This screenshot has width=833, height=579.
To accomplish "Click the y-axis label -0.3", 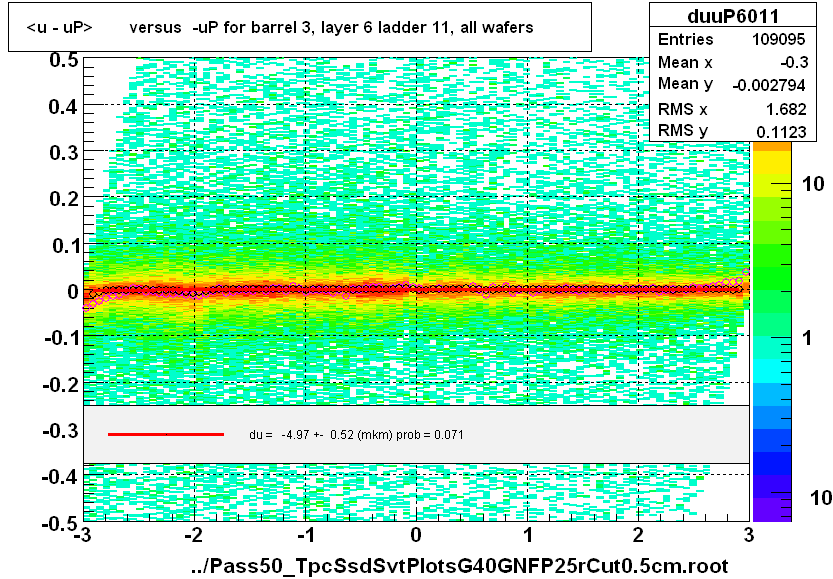I will [x=60, y=430].
